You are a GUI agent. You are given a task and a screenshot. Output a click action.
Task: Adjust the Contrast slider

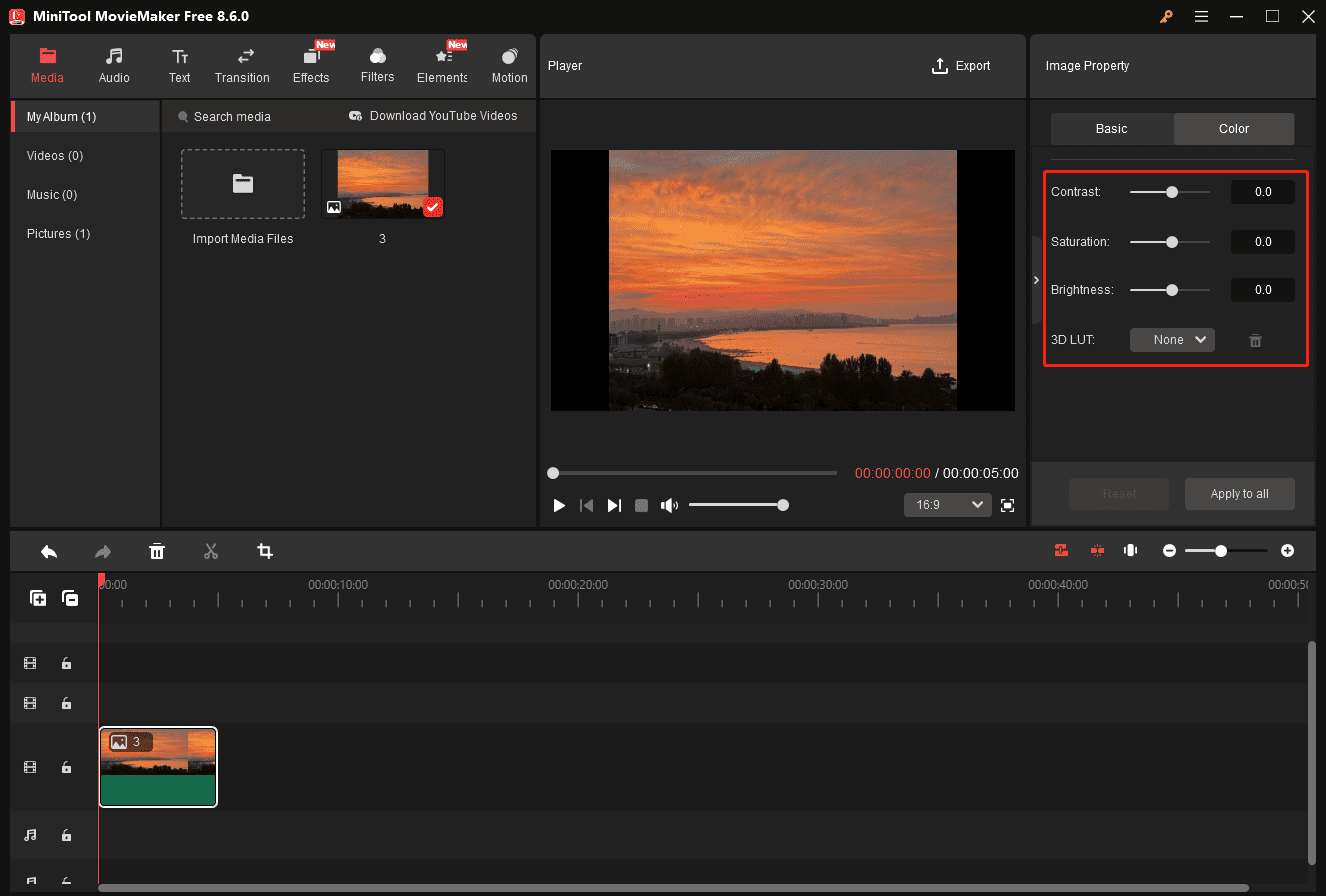[1170, 192]
